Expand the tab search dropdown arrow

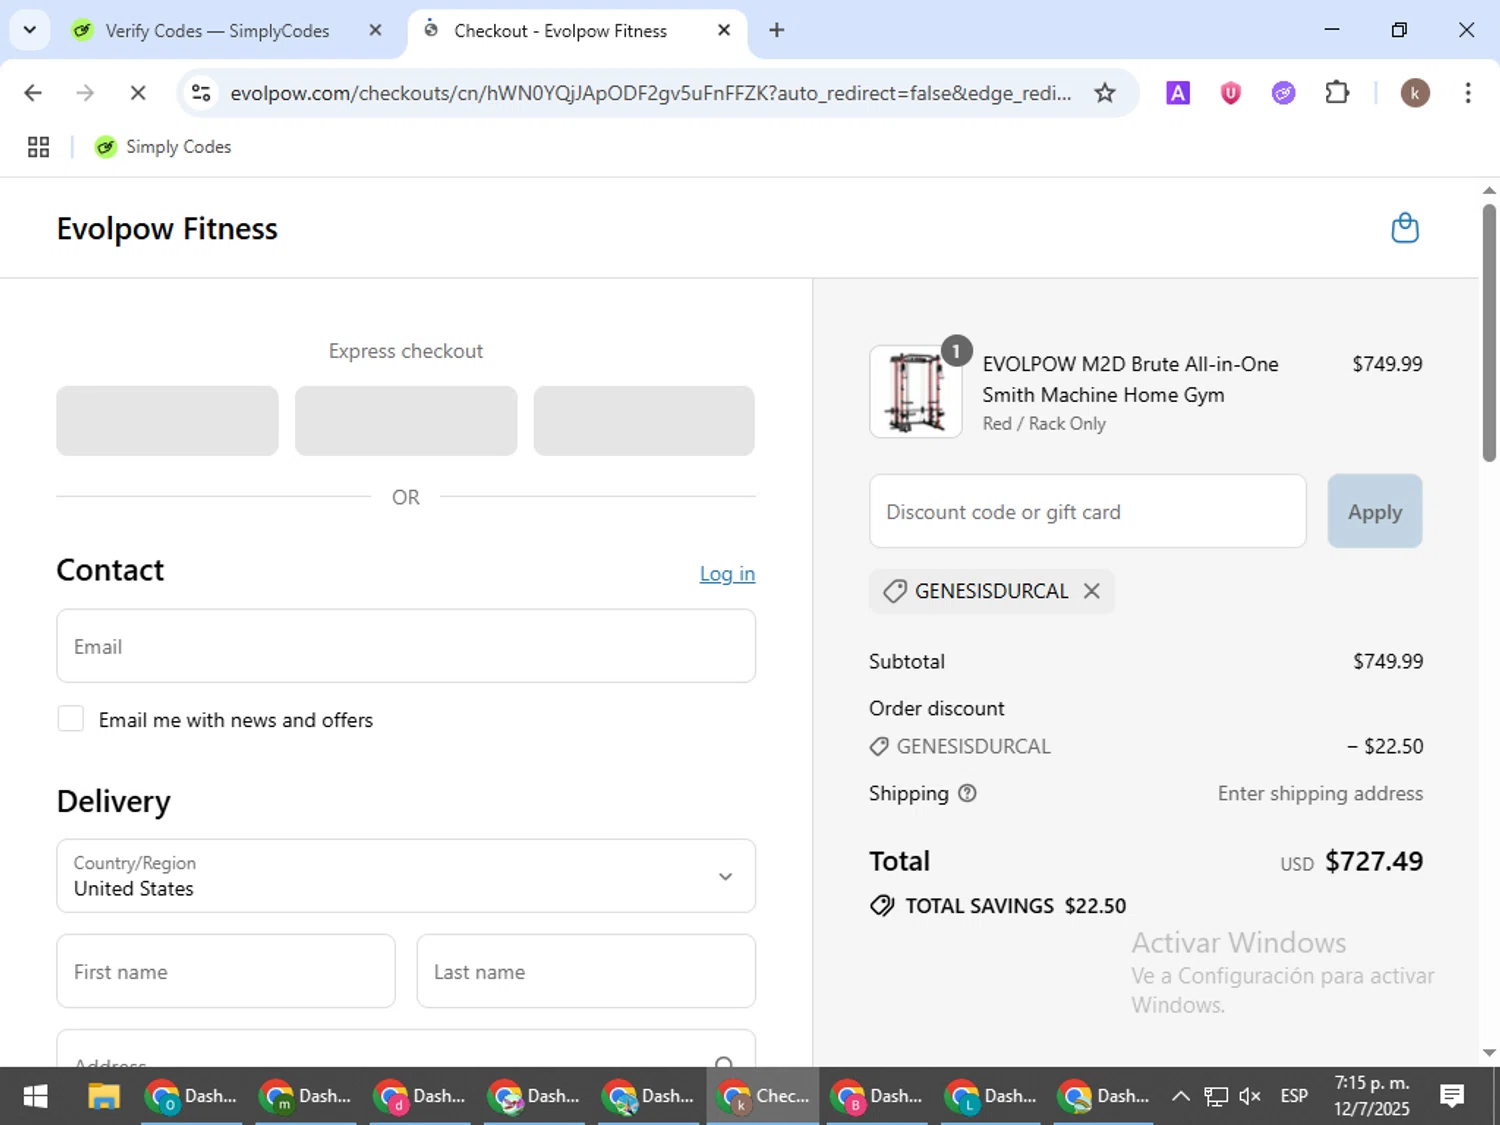30,30
